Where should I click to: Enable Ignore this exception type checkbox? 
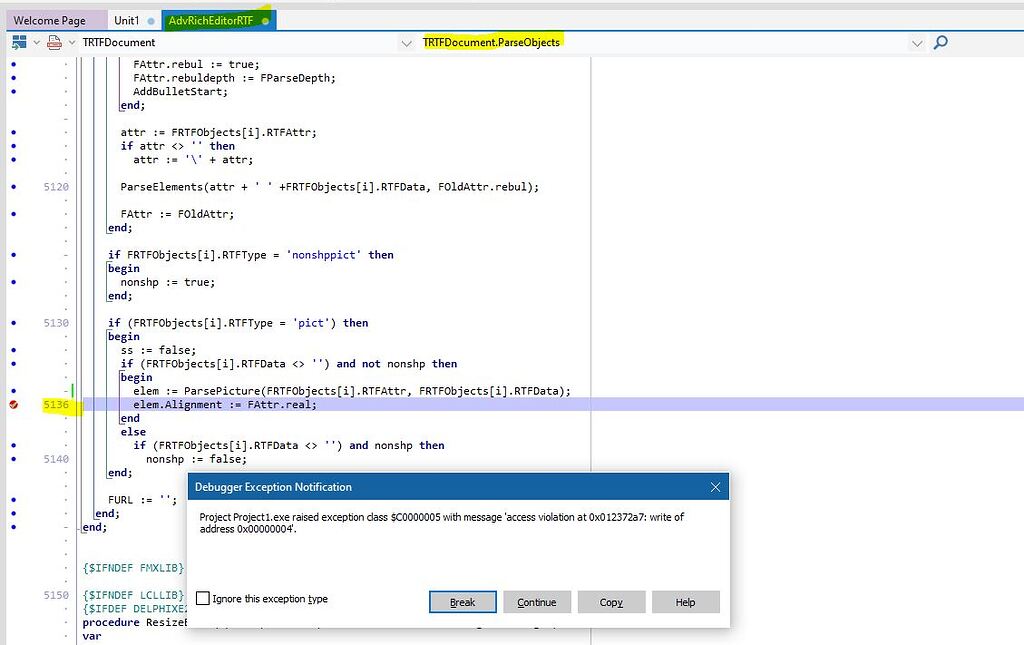click(x=203, y=599)
